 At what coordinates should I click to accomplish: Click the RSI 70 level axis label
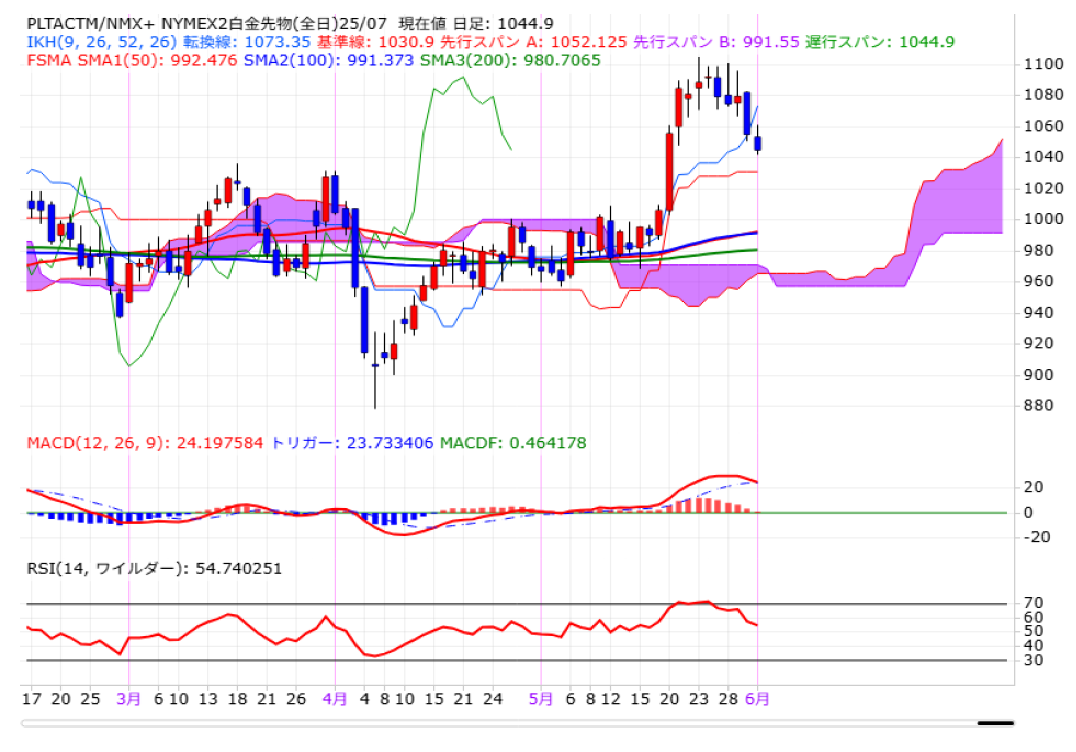pos(1033,603)
